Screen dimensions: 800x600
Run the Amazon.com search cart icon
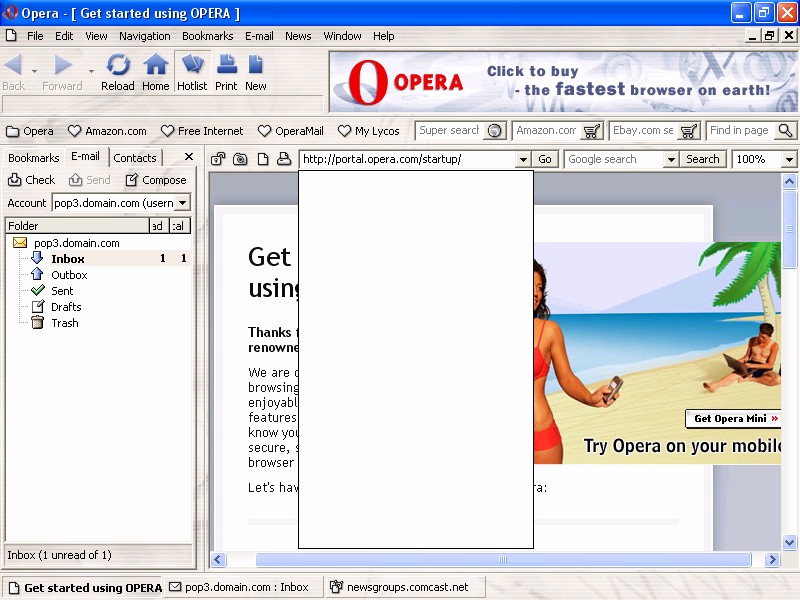(x=592, y=131)
